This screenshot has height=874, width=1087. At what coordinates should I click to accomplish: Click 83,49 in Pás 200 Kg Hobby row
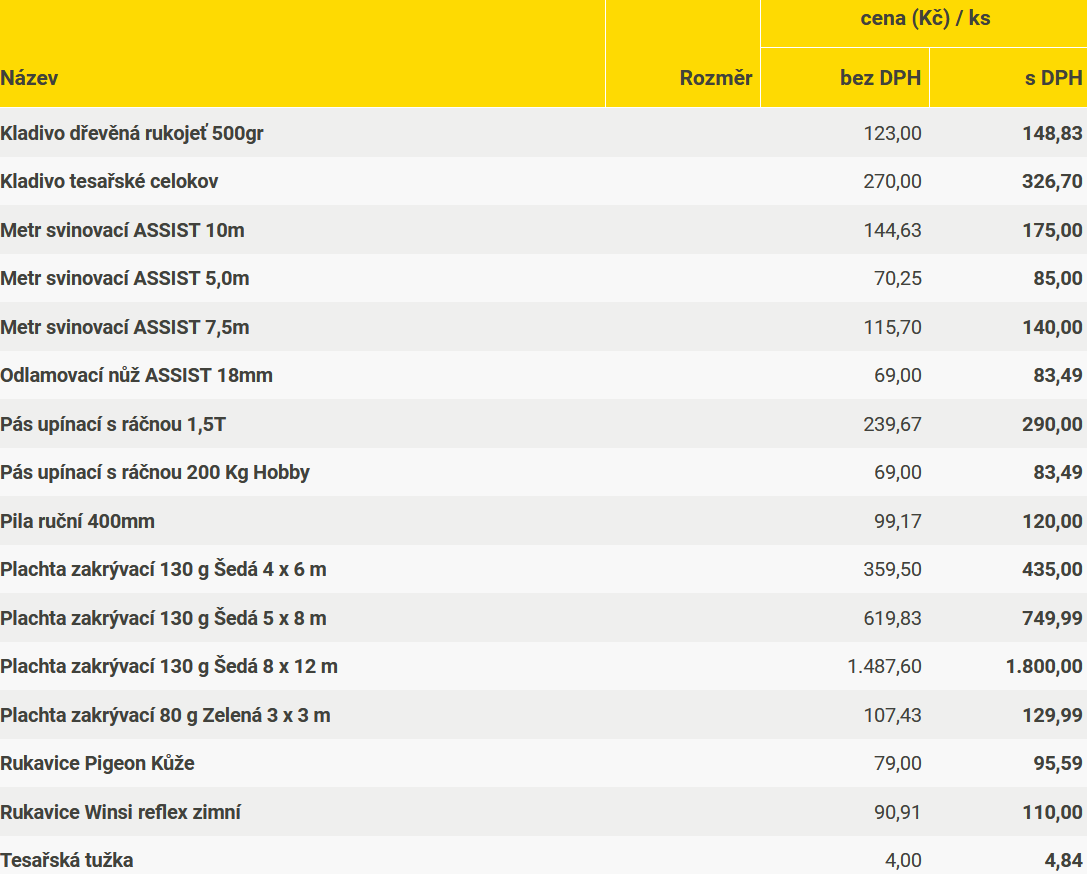point(1058,473)
